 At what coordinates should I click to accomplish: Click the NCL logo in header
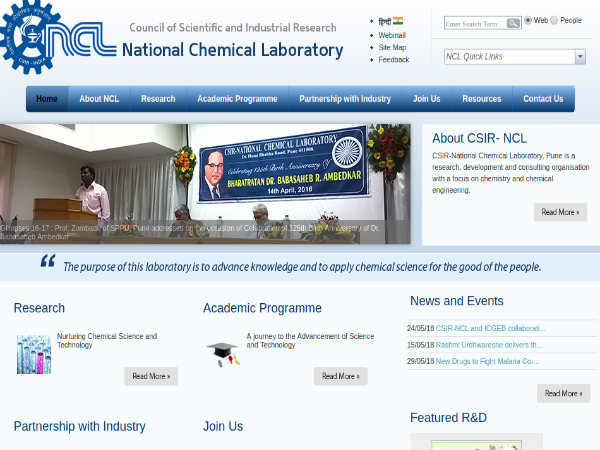60,38
